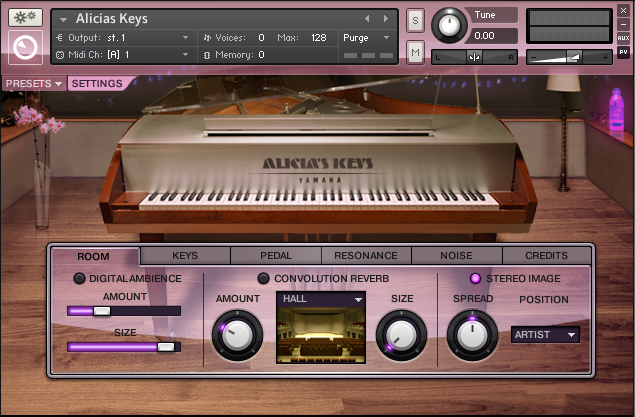Enable the Digital Ambience toggle

coord(79,278)
